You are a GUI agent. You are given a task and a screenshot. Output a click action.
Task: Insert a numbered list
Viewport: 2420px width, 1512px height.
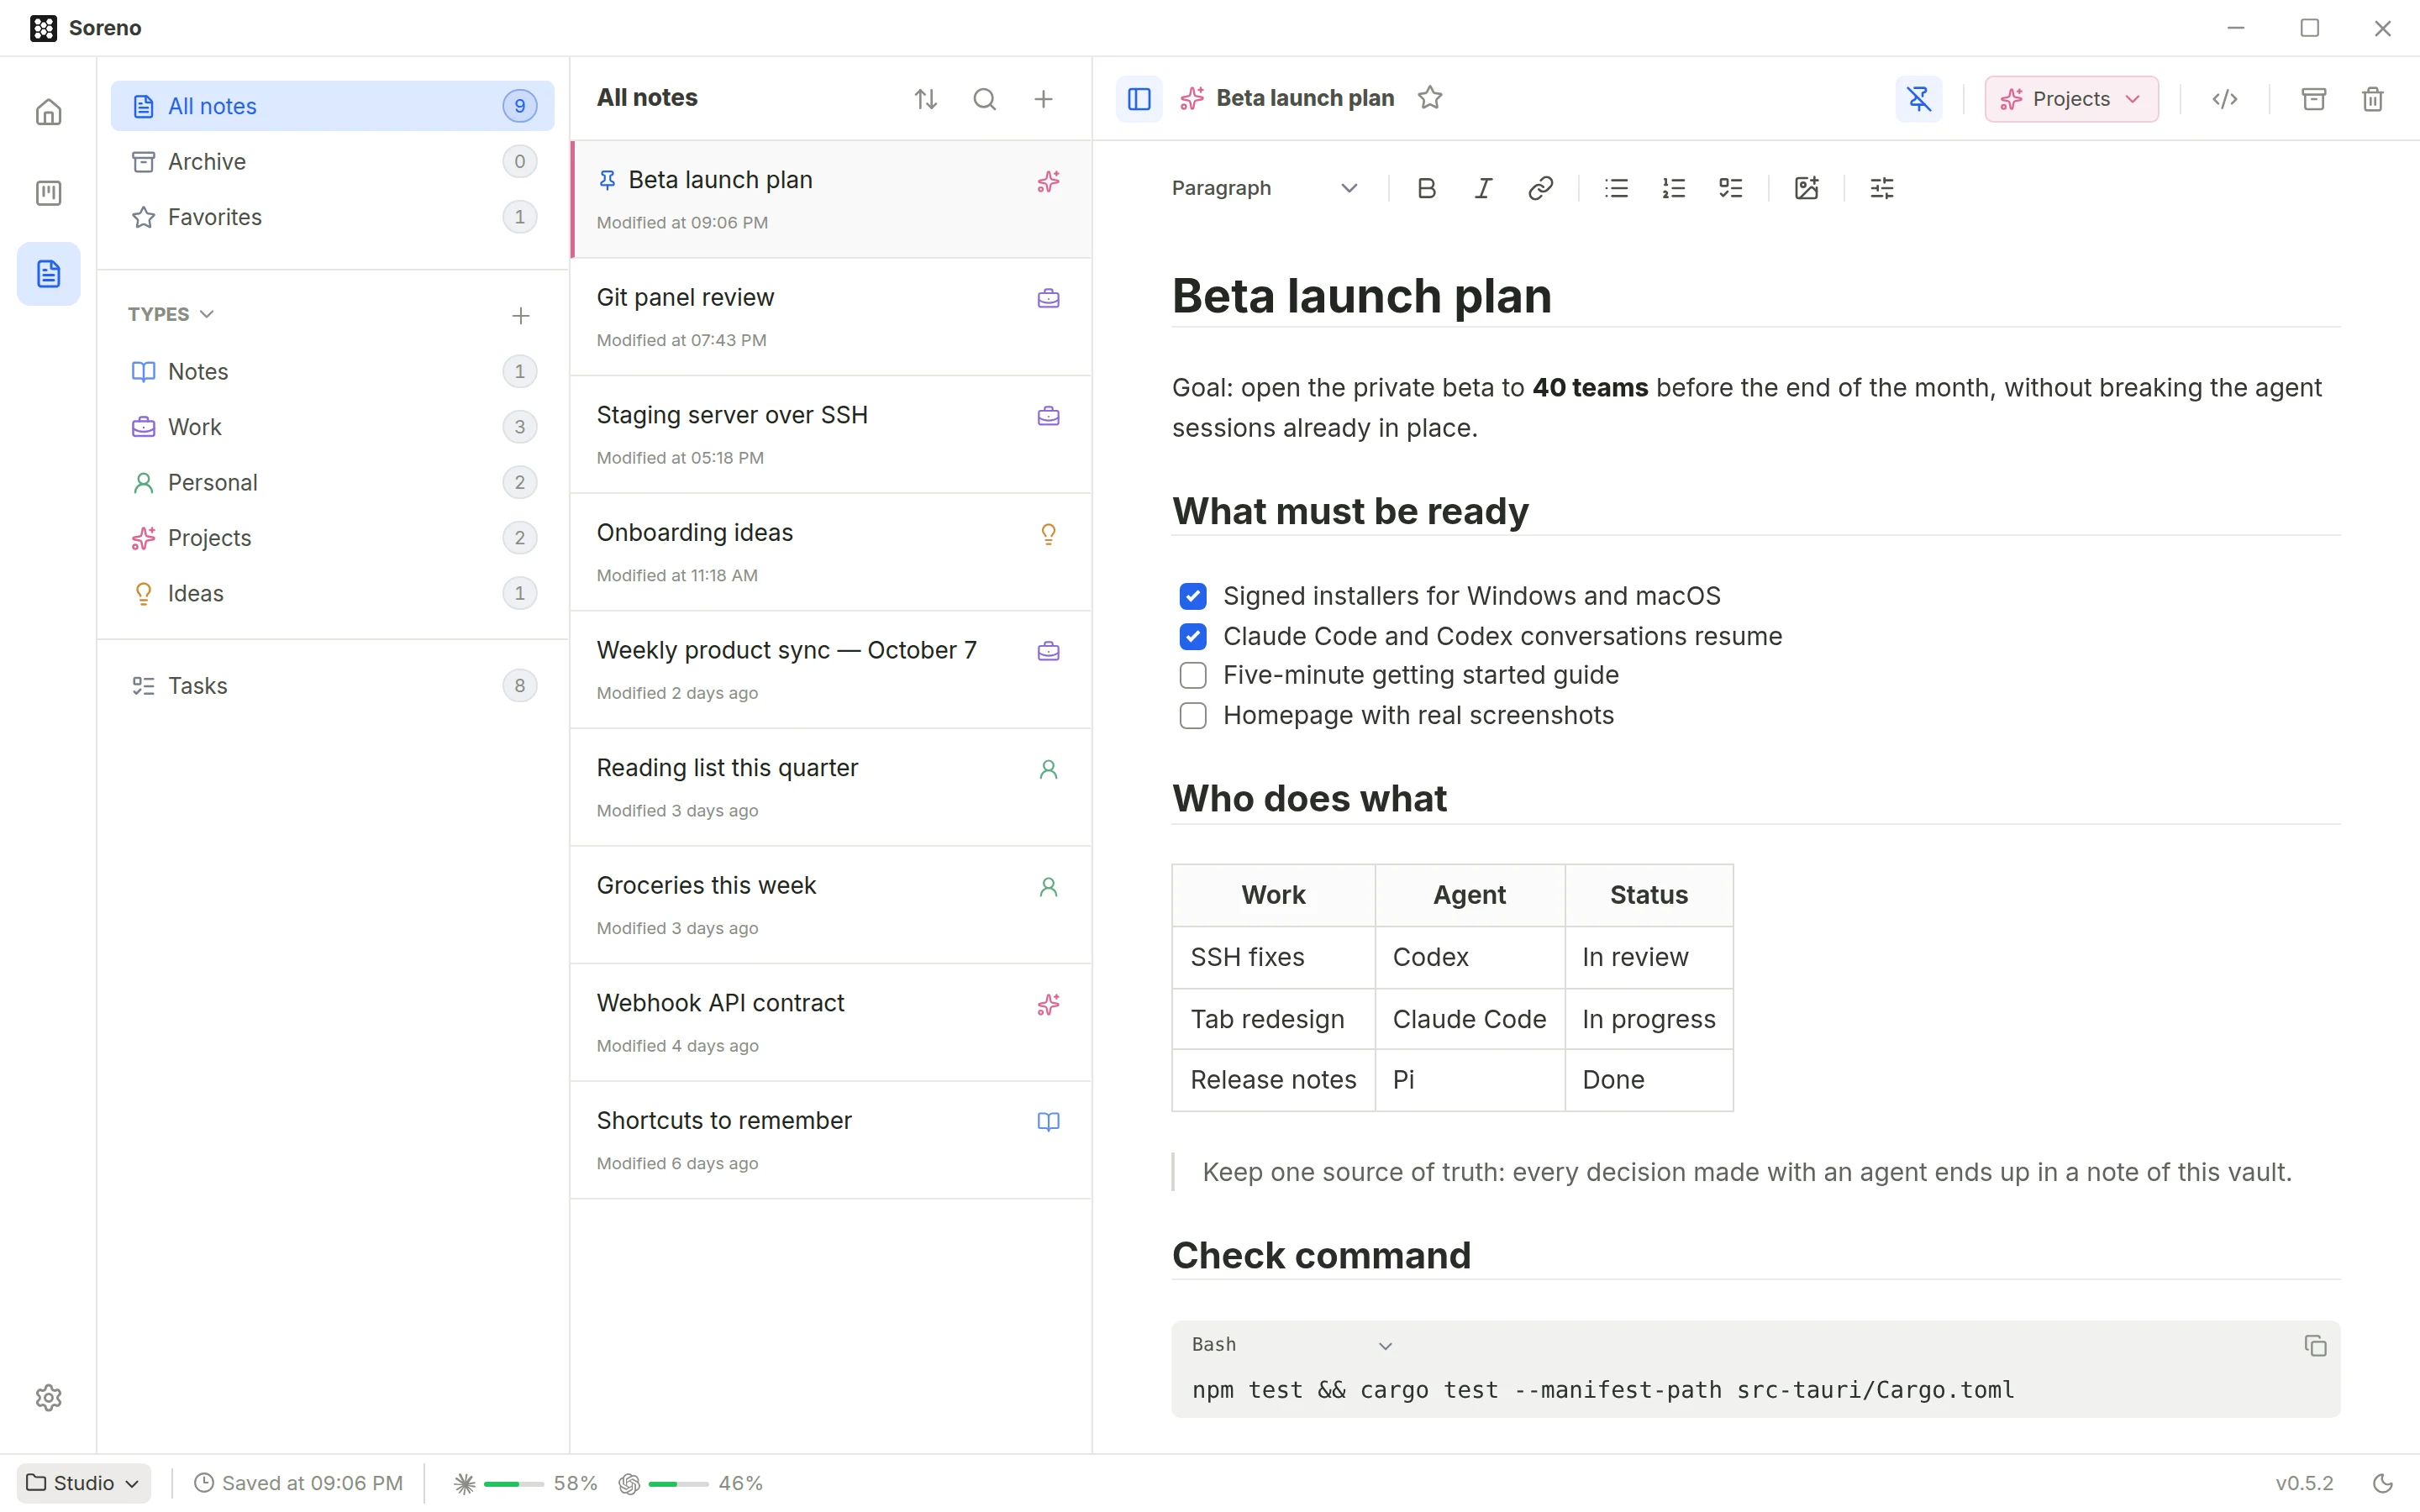point(1673,188)
